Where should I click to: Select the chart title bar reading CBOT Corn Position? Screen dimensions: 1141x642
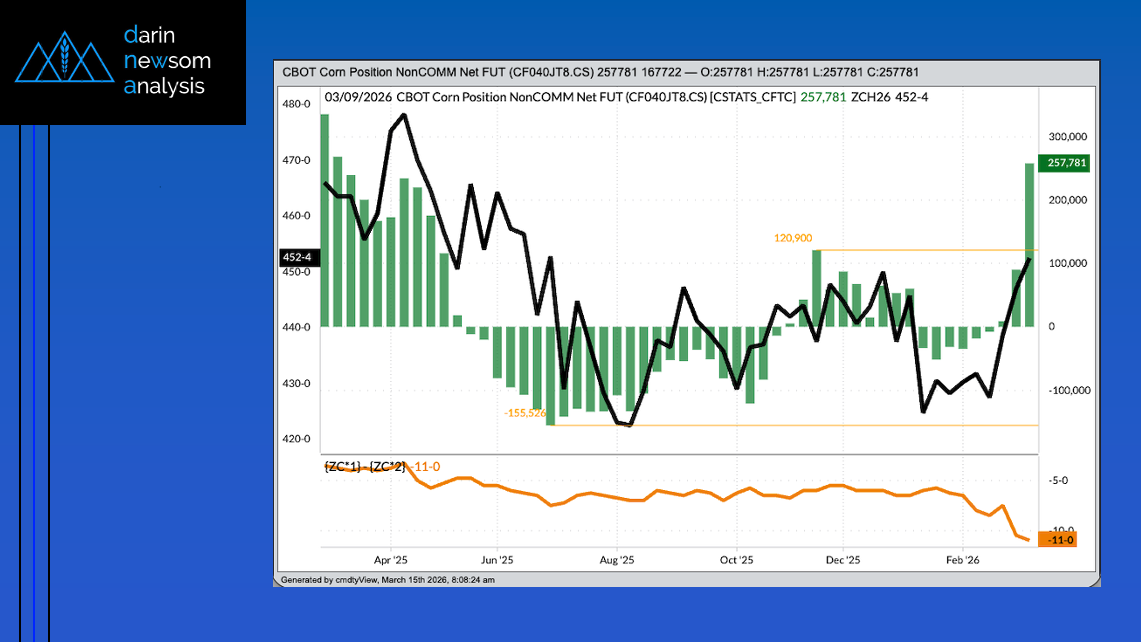click(600, 72)
